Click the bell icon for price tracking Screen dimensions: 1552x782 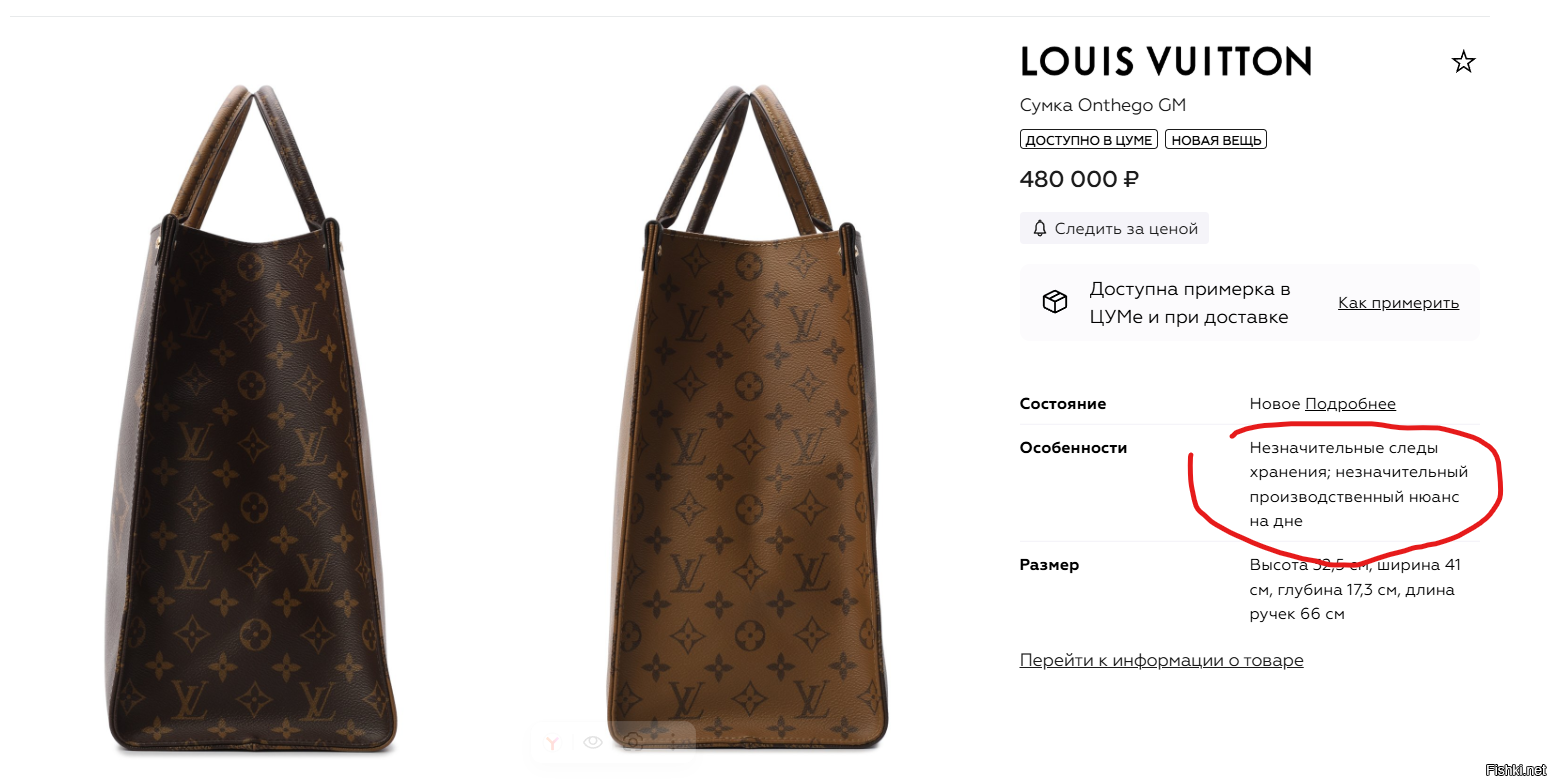pyautogui.click(x=1039, y=229)
